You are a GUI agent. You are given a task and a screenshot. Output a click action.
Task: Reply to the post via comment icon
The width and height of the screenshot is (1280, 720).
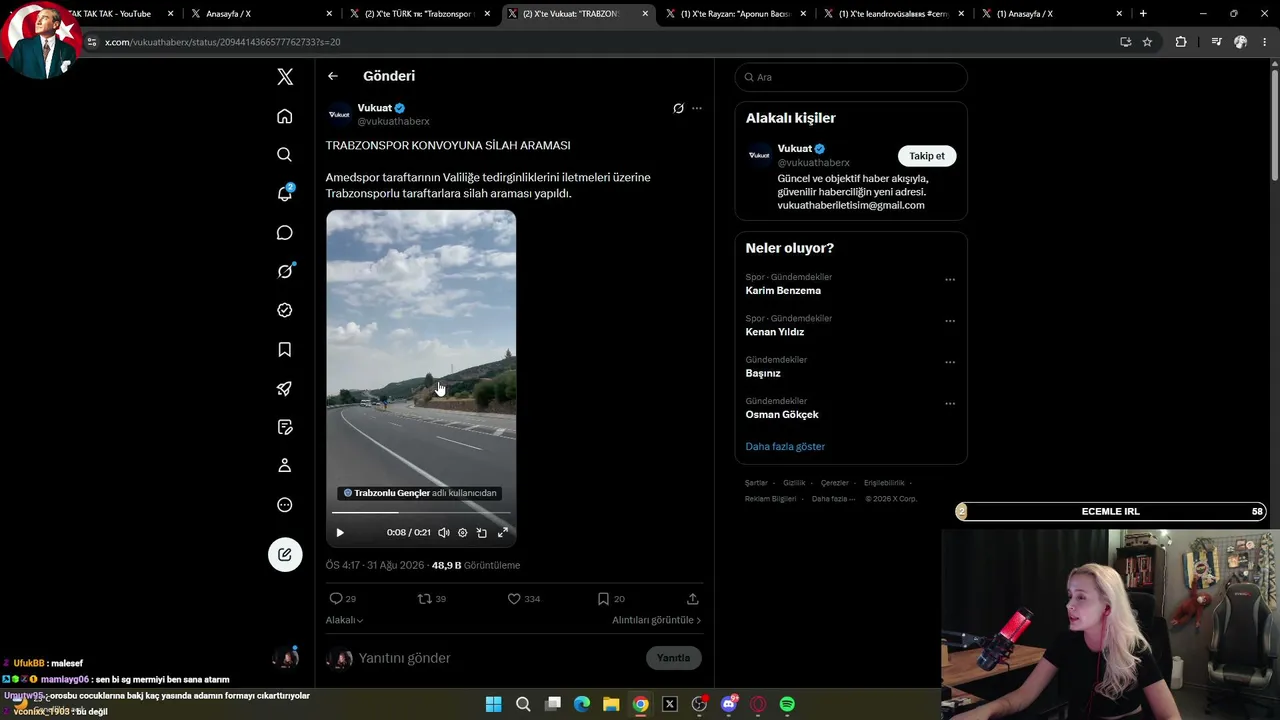336,599
